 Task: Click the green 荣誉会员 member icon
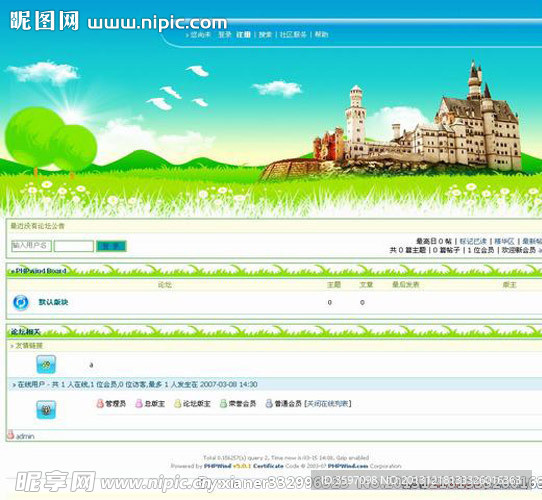coord(224,403)
